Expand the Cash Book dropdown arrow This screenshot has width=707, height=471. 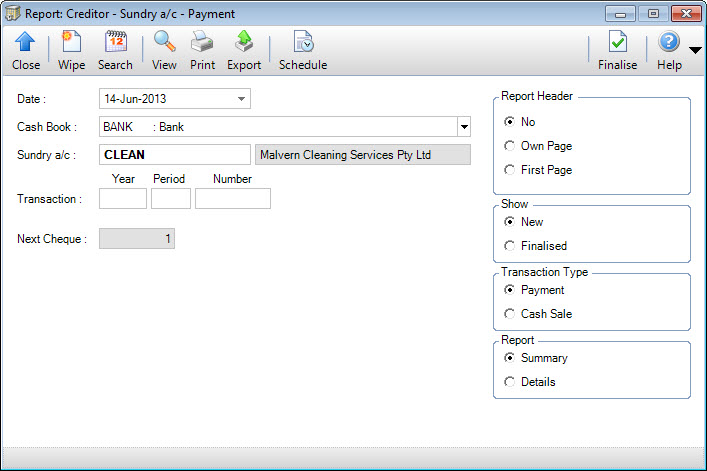[x=464, y=127]
